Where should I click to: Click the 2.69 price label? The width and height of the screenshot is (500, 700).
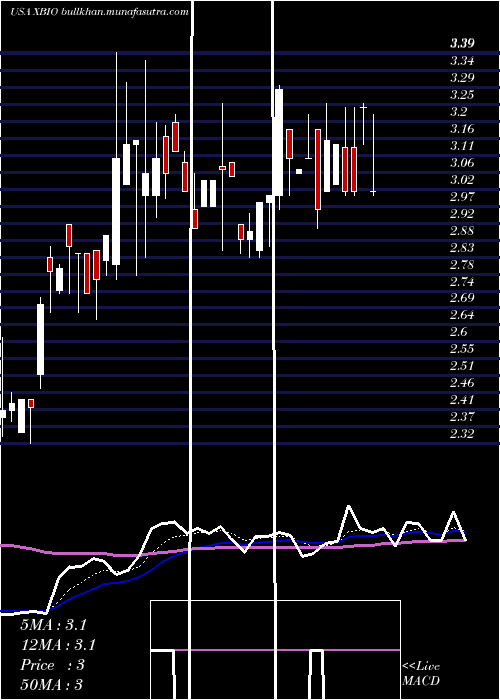point(462,298)
